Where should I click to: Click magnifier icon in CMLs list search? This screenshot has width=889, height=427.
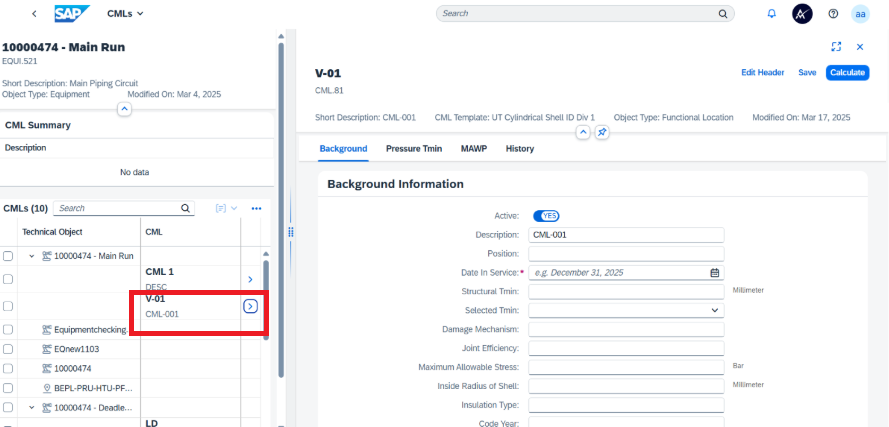[185, 208]
